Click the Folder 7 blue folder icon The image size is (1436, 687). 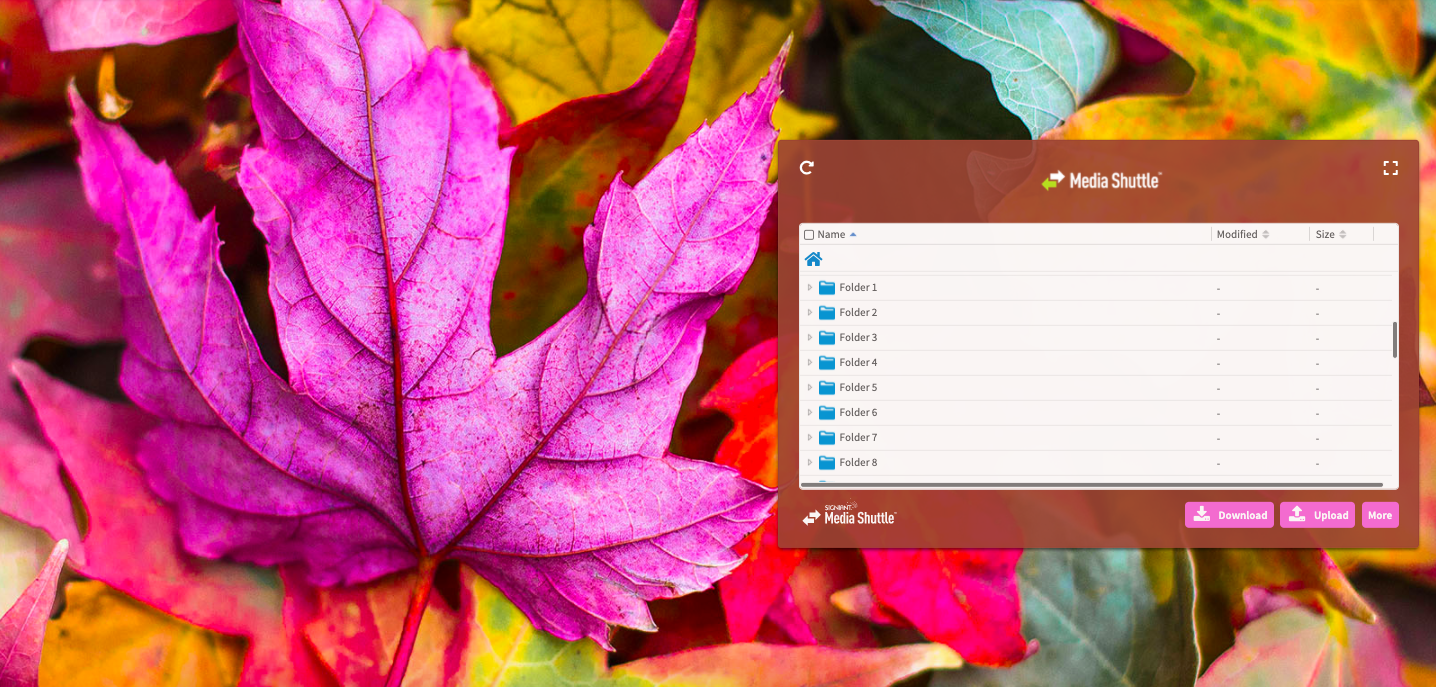[827, 438]
